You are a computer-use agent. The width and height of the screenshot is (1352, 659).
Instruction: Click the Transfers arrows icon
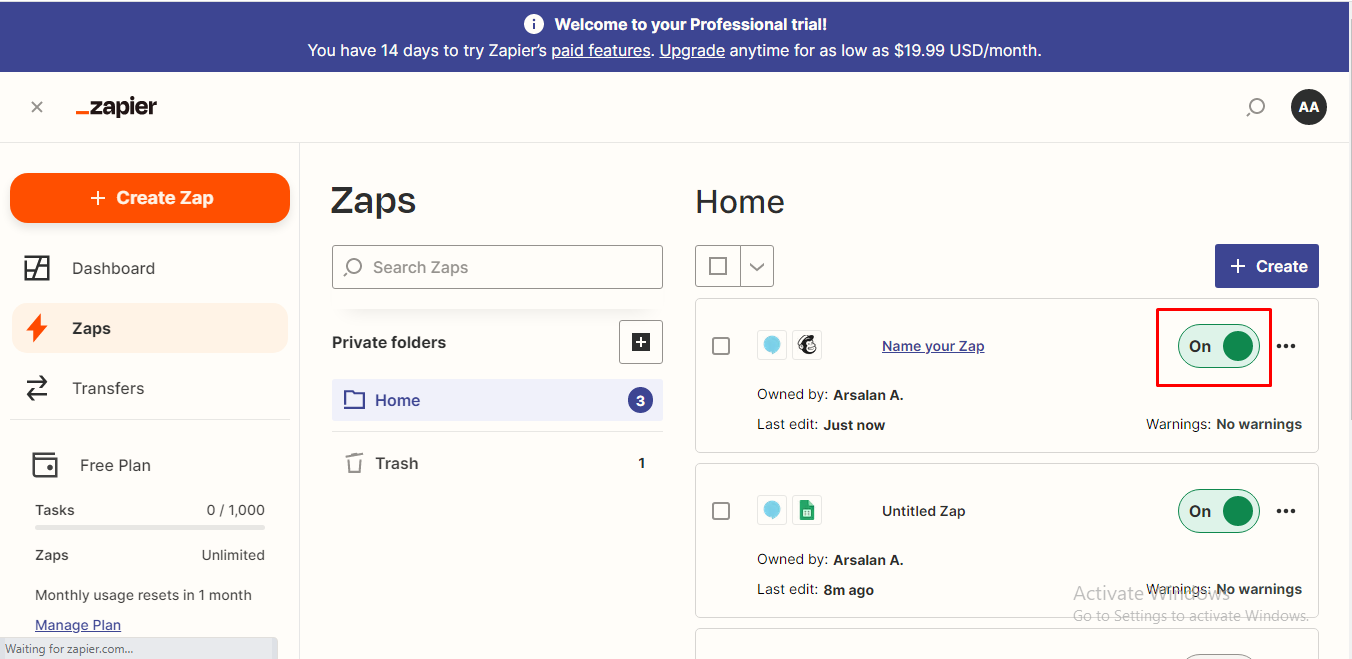coord(37,388)
